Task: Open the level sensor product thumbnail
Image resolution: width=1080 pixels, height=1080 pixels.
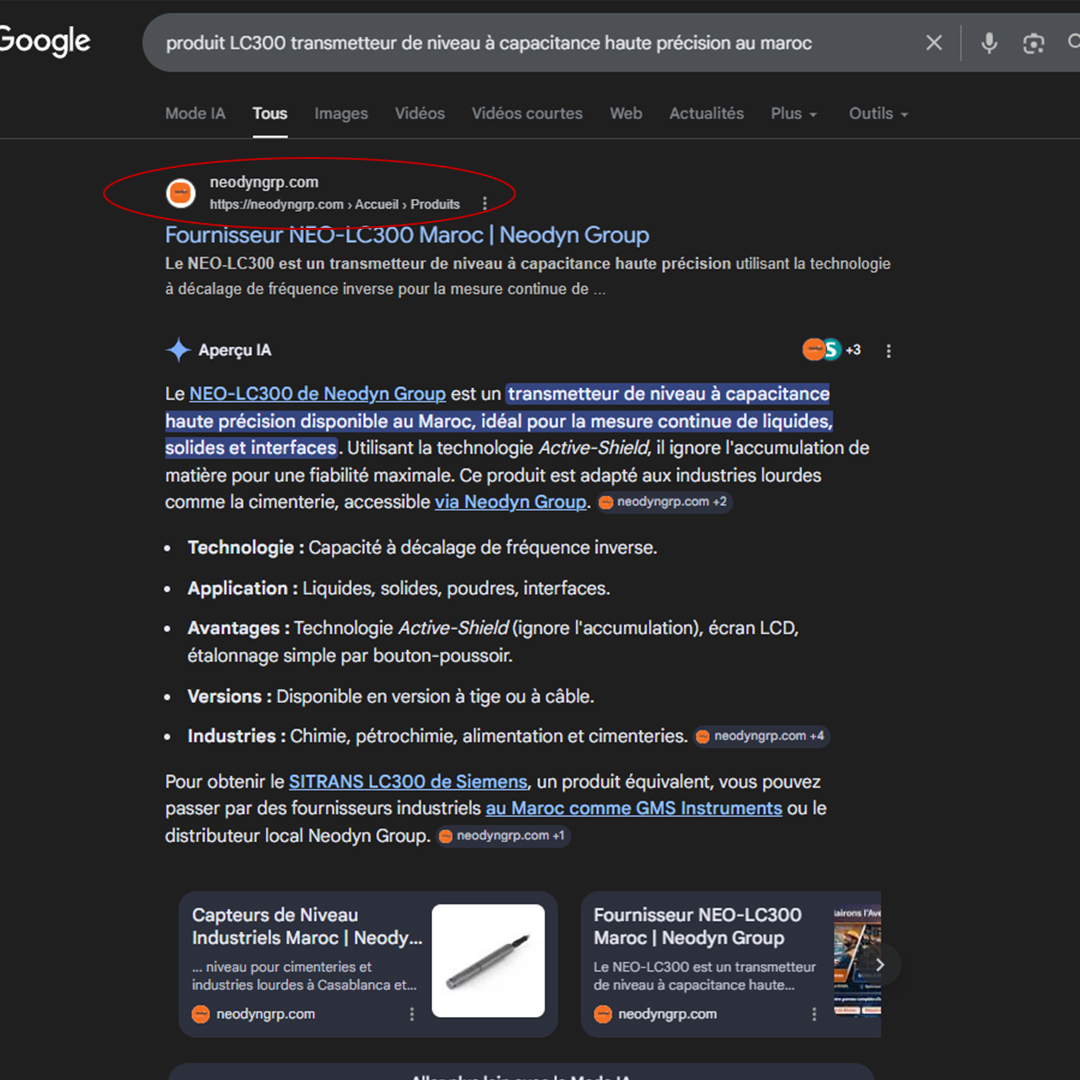Action: pos(488,961)
